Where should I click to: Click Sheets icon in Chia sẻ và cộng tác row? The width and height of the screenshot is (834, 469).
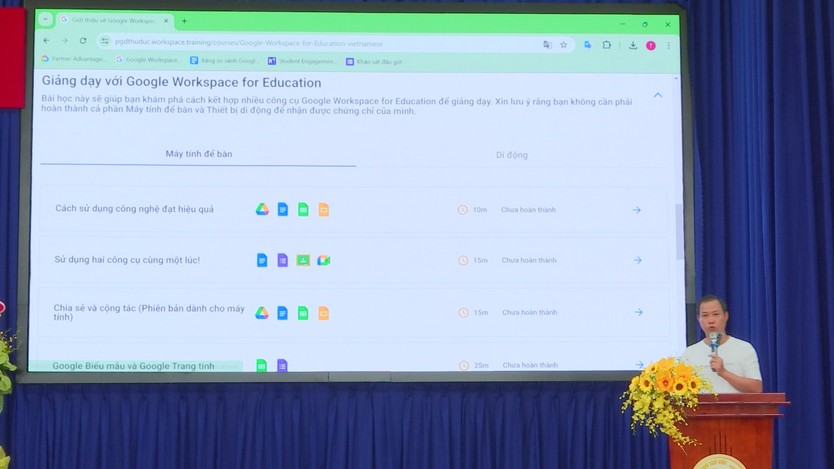coord(303,313)
